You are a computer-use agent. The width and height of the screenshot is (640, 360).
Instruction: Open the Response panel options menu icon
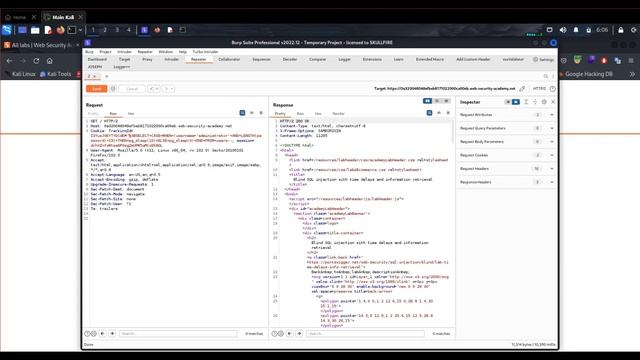448,113
